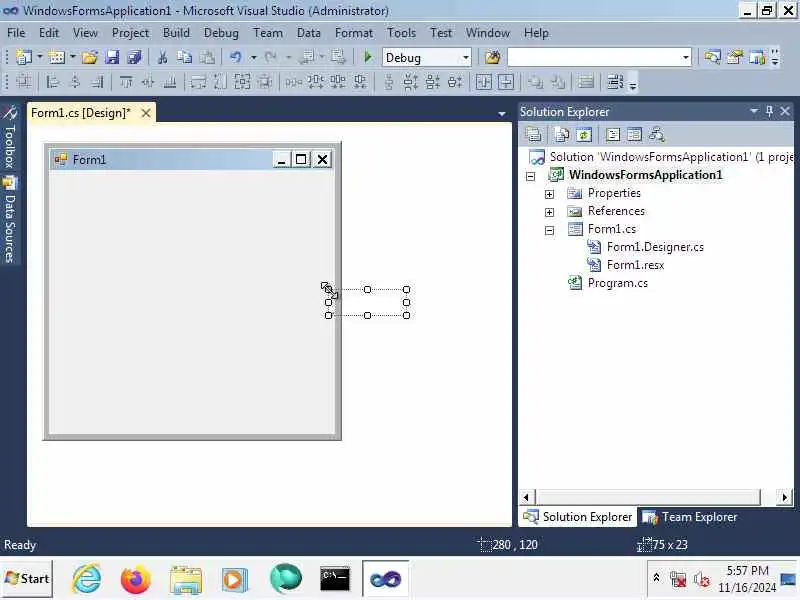
Task: Select the Form1.cs [Design] document tab
Action: pyautogui.click(x=81, y=113)
